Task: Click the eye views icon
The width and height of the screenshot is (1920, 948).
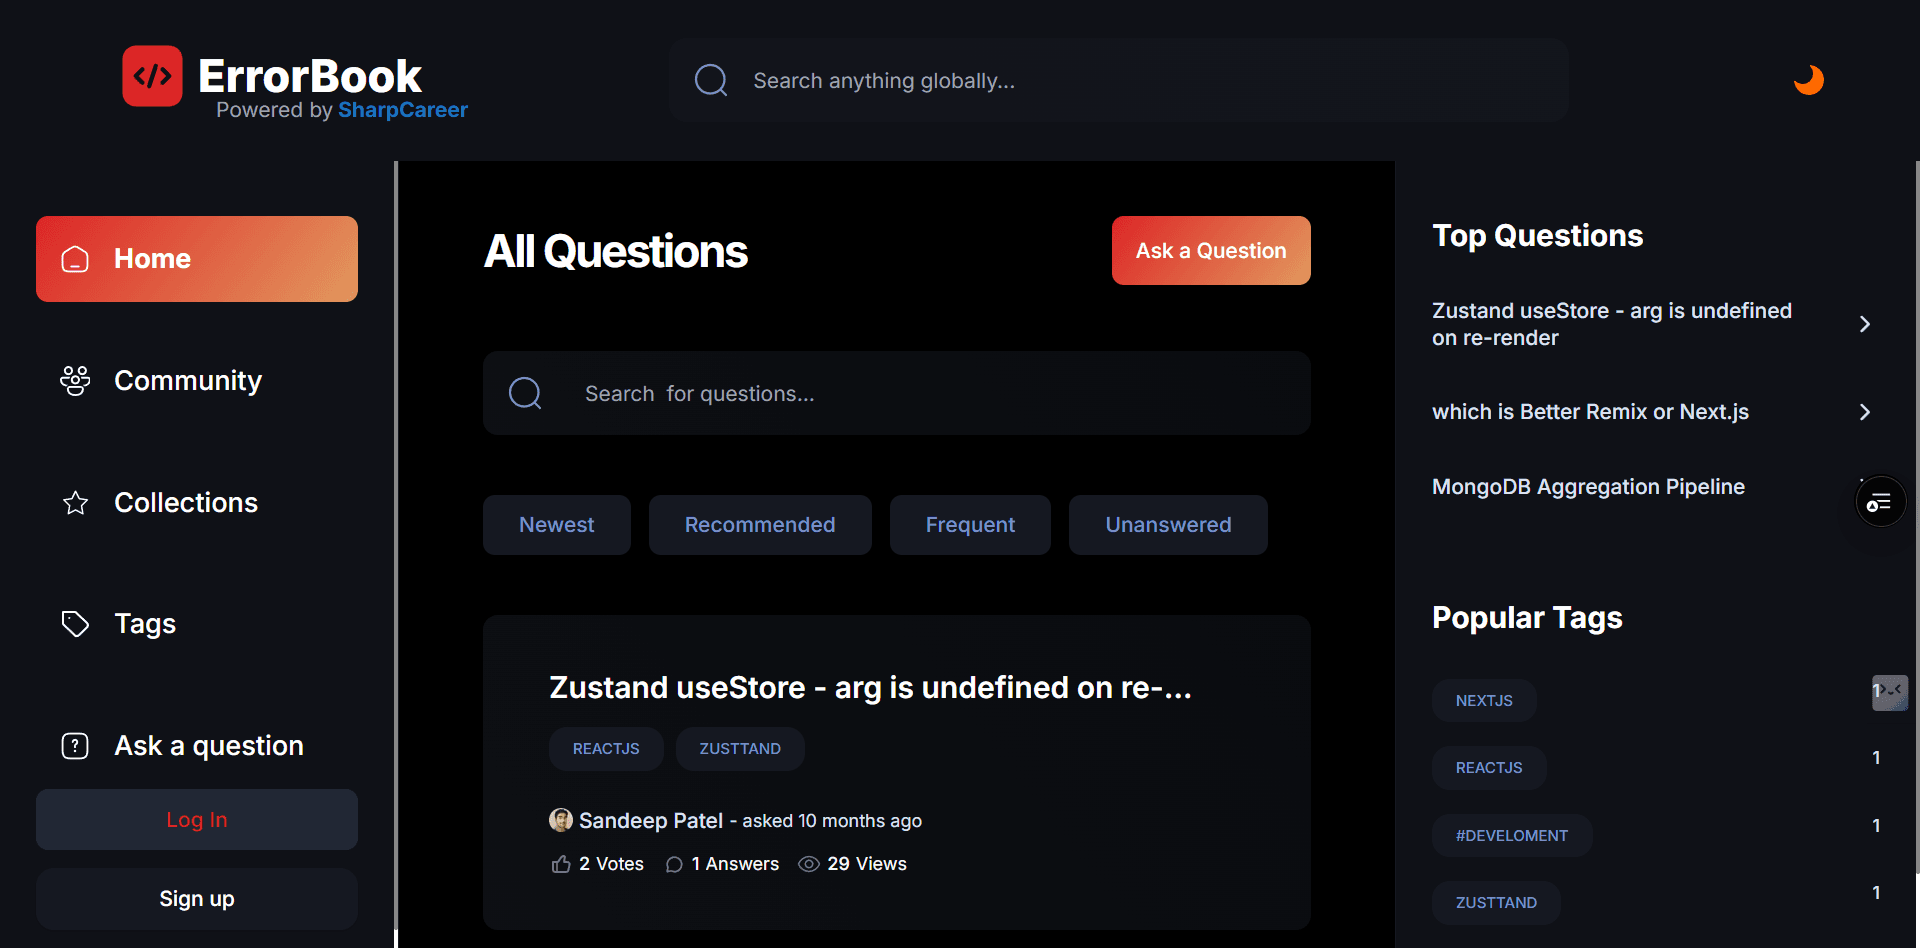Action: pos(809,864)
